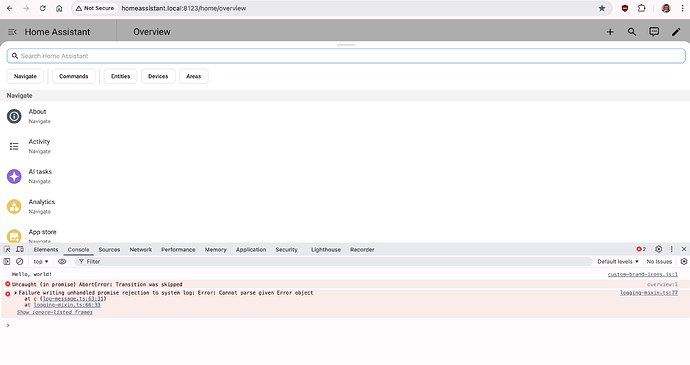Open console settings gear icon
The width and height of the screenshot is (690, 365).
[x=683, y=262]
